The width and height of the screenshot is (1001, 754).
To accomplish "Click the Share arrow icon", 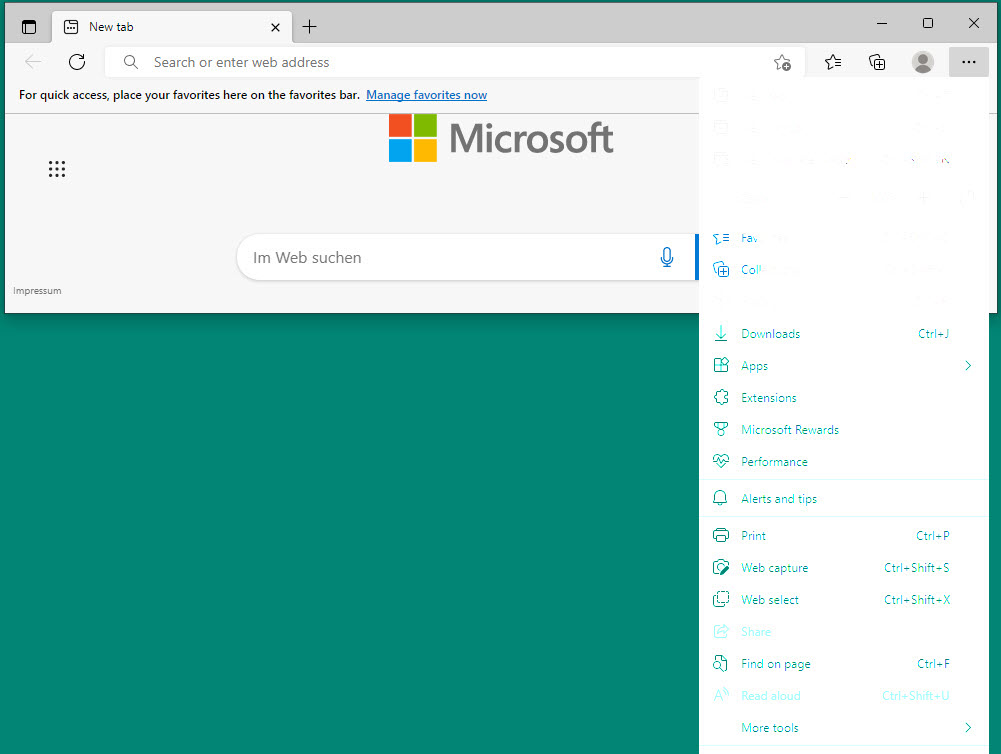I will pyautogui.click(x=721, y=631).
